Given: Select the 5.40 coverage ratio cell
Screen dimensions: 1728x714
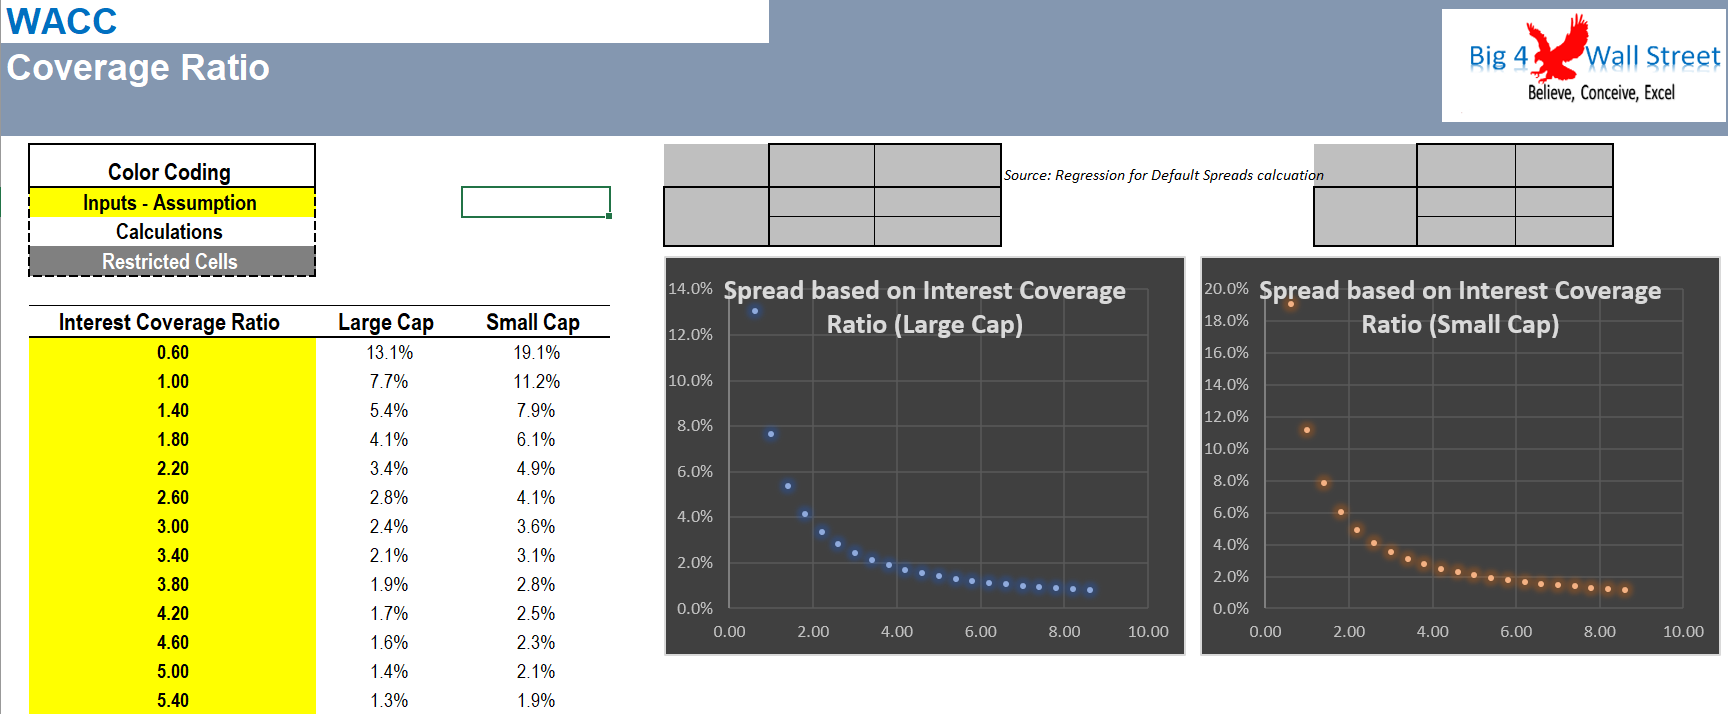Looking at the screenshot, I should tap(172, 700).
